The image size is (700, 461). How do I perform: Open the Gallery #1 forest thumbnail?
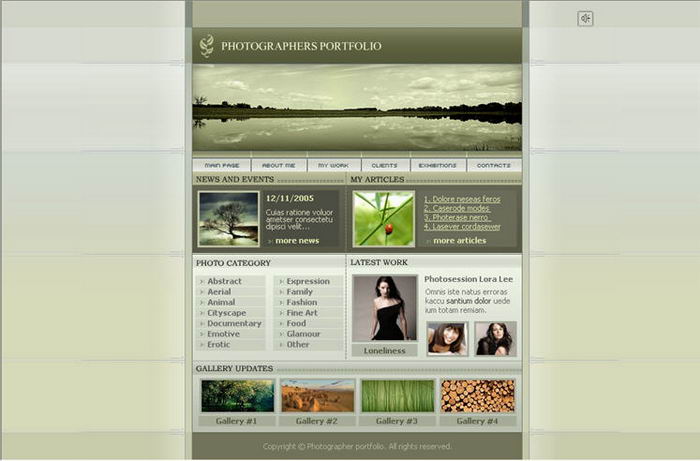237,396
